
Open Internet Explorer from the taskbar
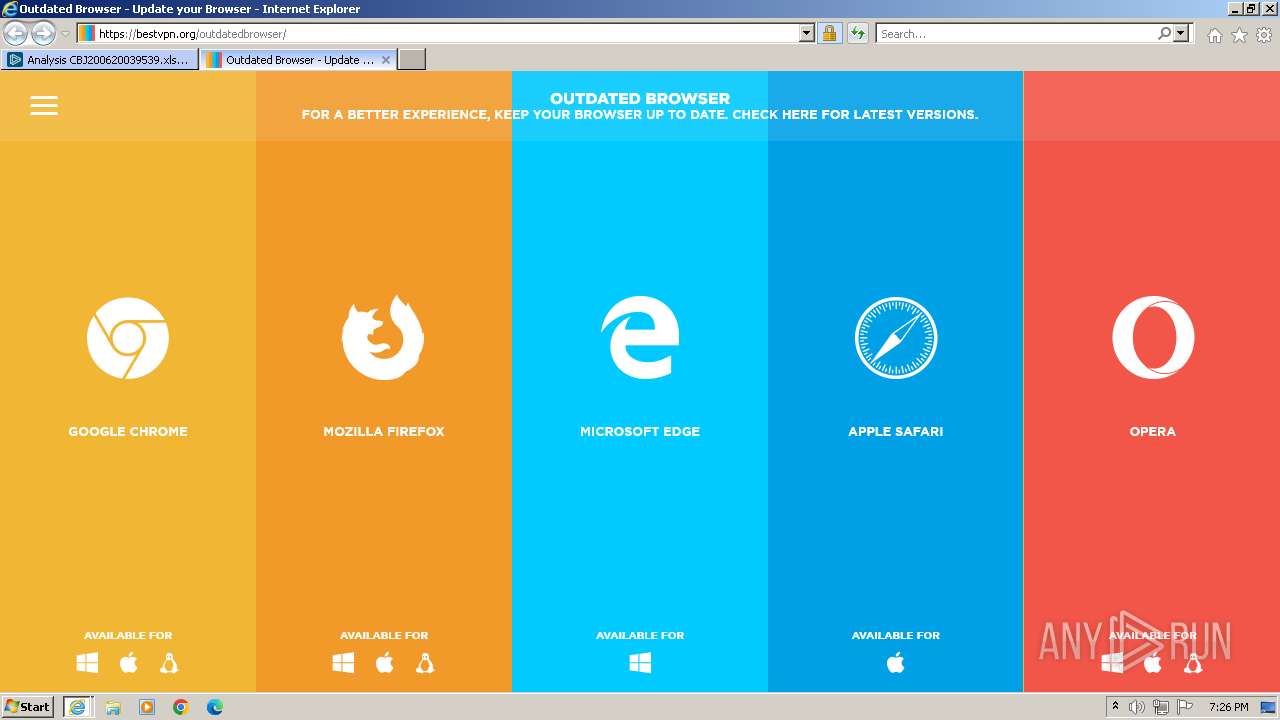click(79, 707)
